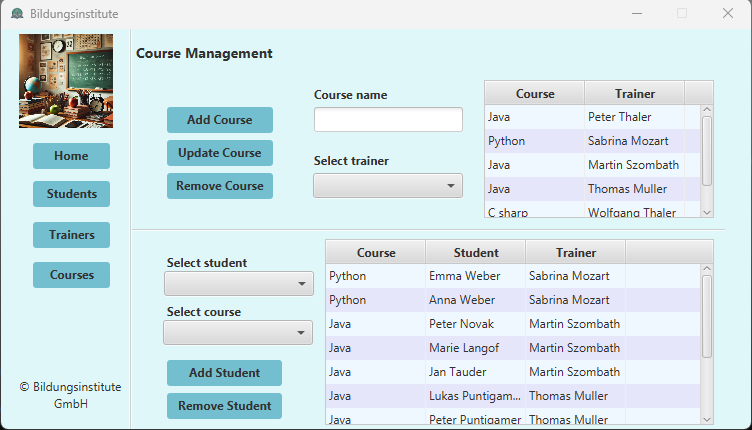The width and height of the screenshot is (752, 430).
Task: Click the Update Course button
Action: click(219, 153)
